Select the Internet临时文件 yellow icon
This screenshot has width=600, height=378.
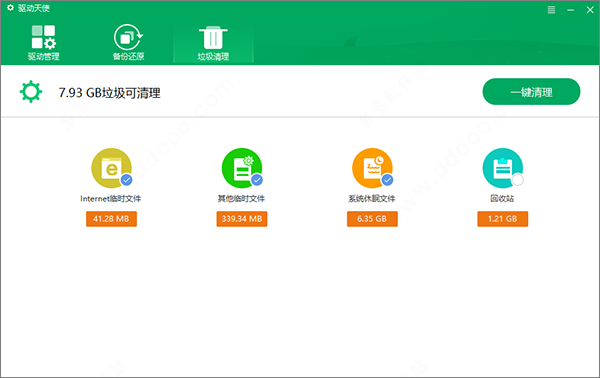111,168
